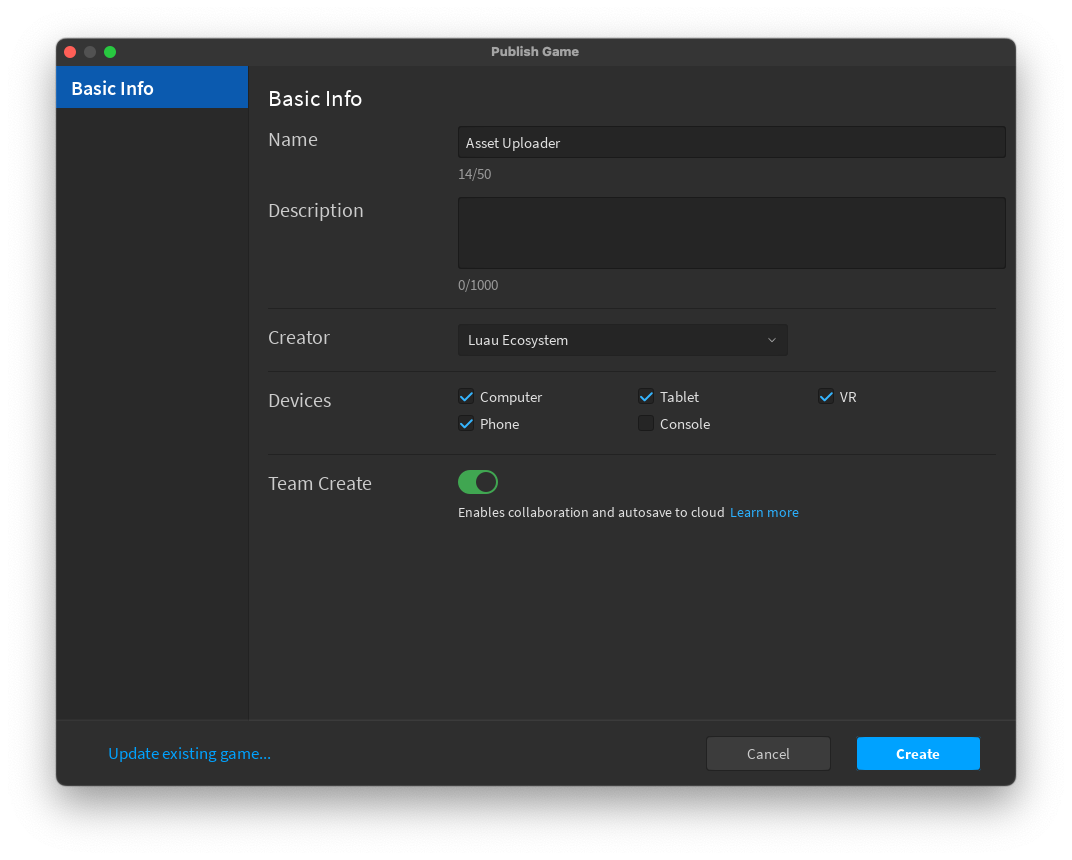The height and width of the screenshot is (860, 1072).
Task: Click the Cancel button
Action: point(767,753)
